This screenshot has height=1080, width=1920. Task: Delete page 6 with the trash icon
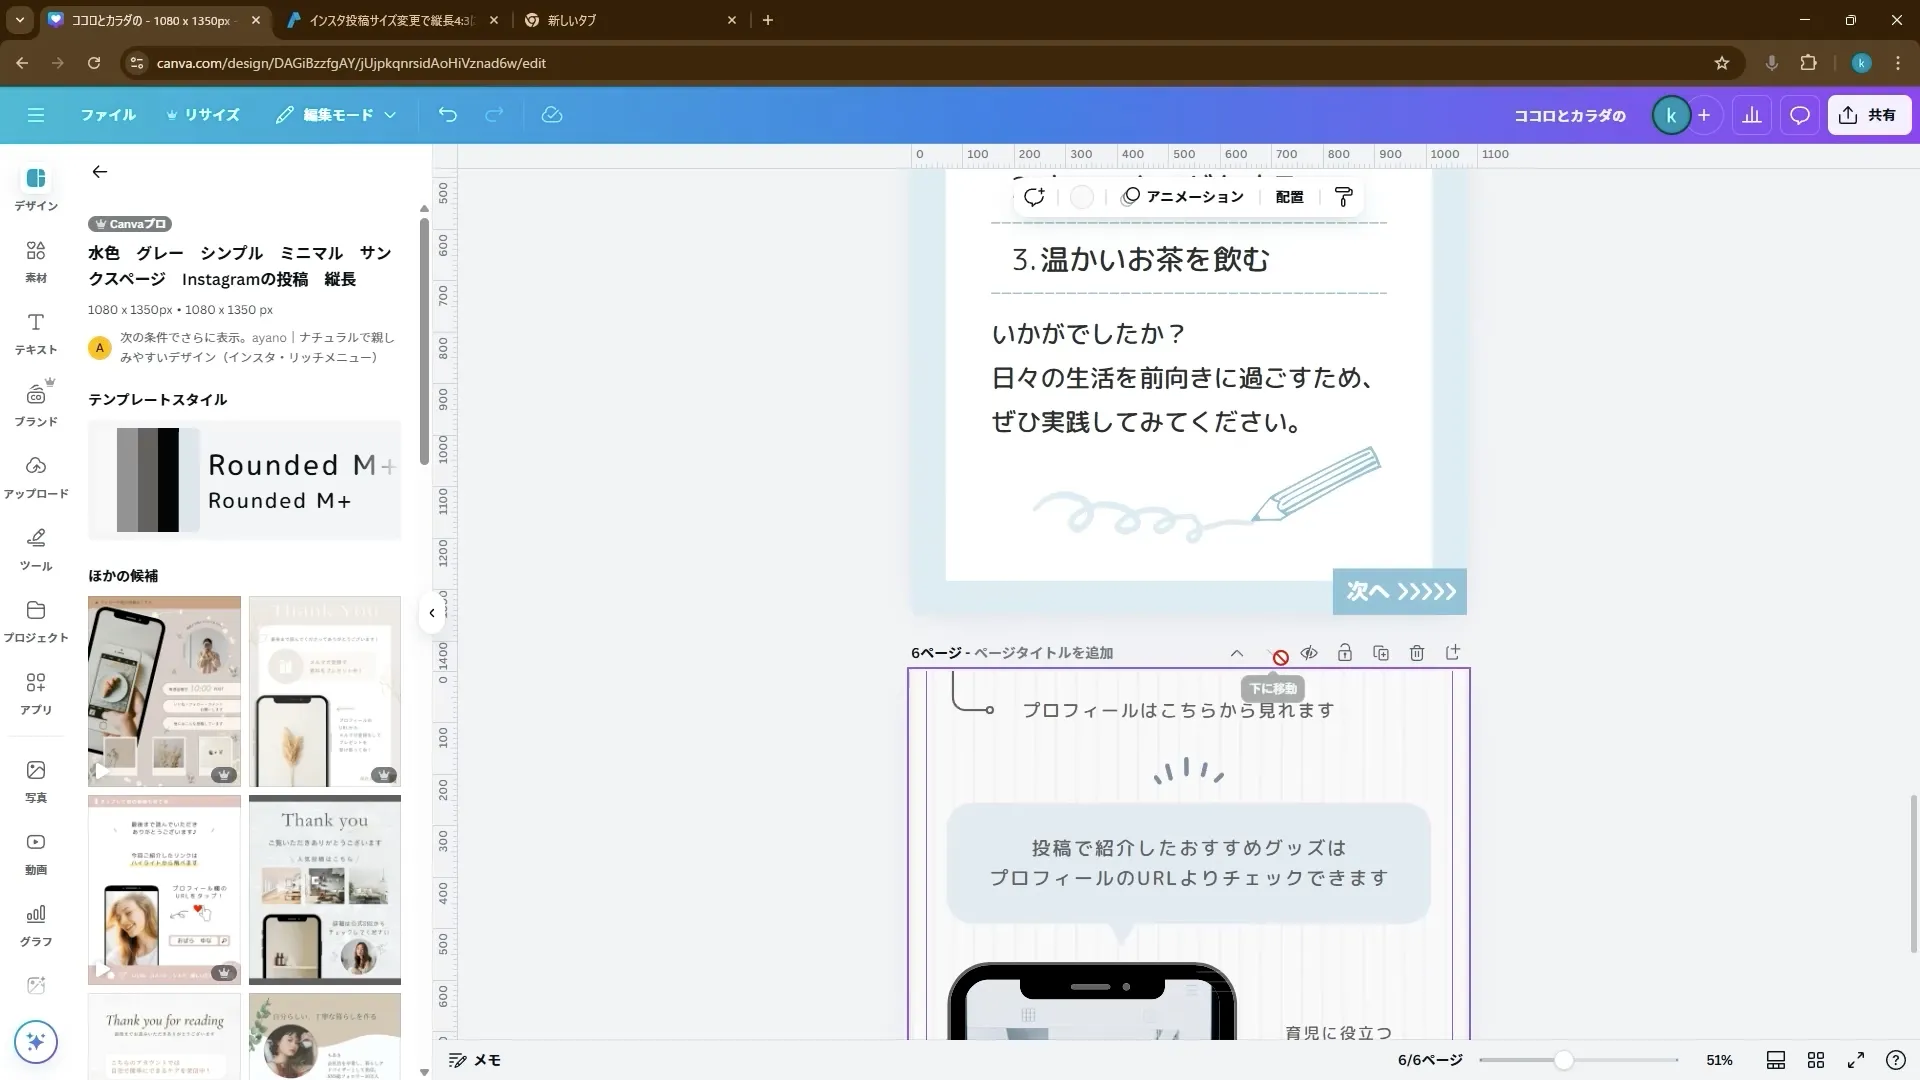1417,652
